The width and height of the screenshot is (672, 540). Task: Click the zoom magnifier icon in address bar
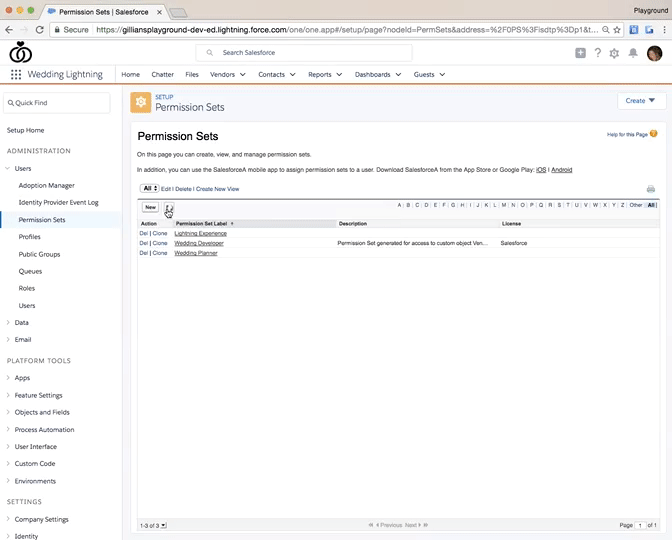[606, 30]
